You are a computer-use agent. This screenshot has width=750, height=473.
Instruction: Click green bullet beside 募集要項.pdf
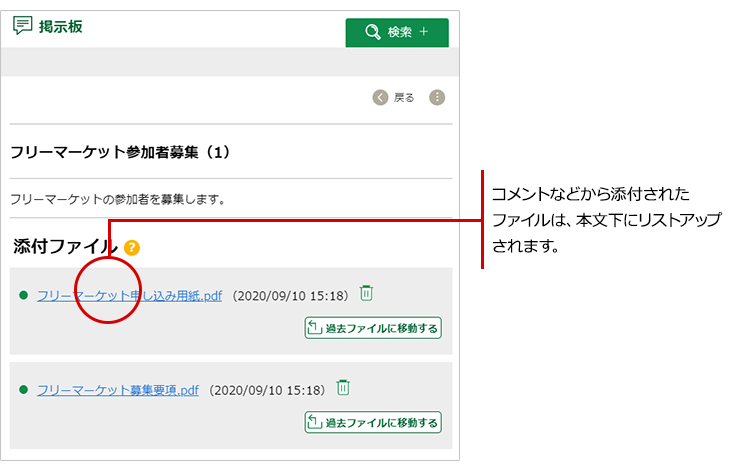[x=24, y=390]
